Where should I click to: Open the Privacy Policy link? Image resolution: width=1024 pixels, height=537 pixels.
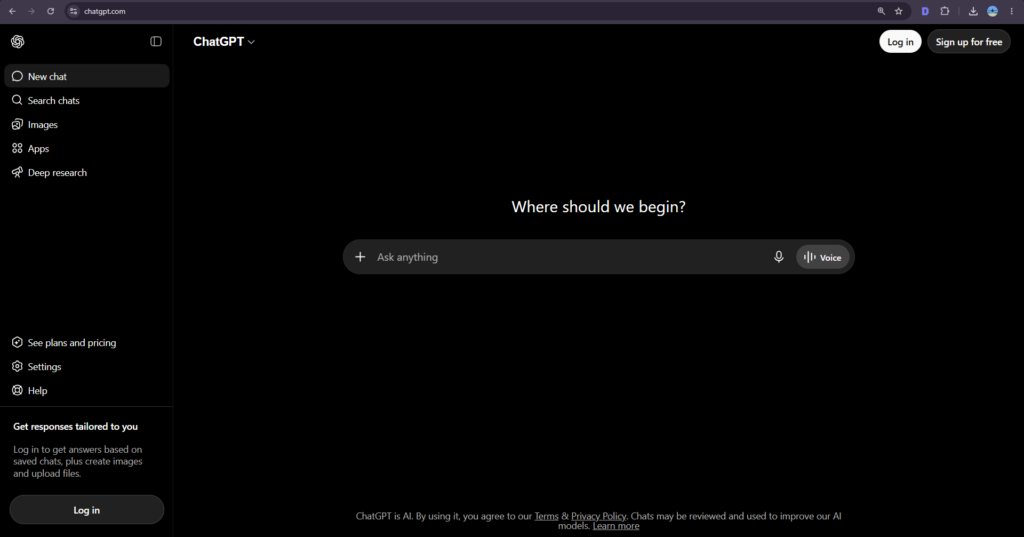pos(598,516)
